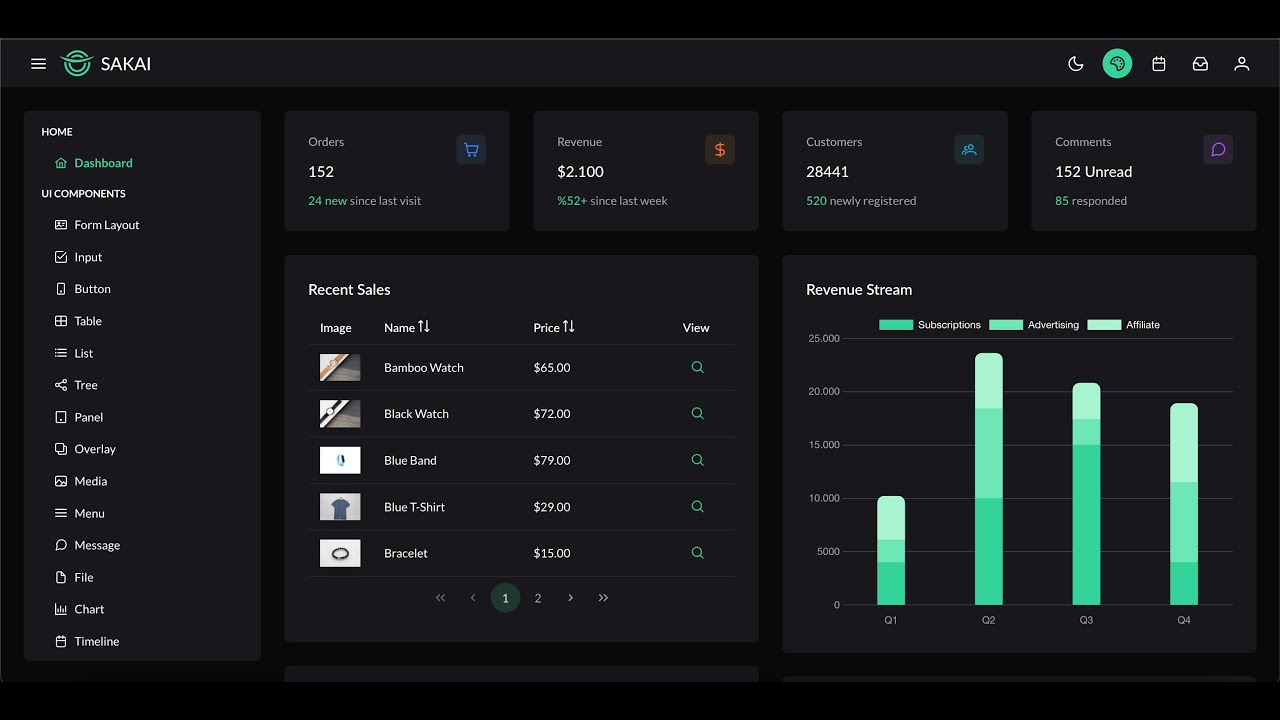Image resolution: width=1280 pixels, height=720 pixels.
Task: Go to the next page arrow
Action: pos(570,598)
